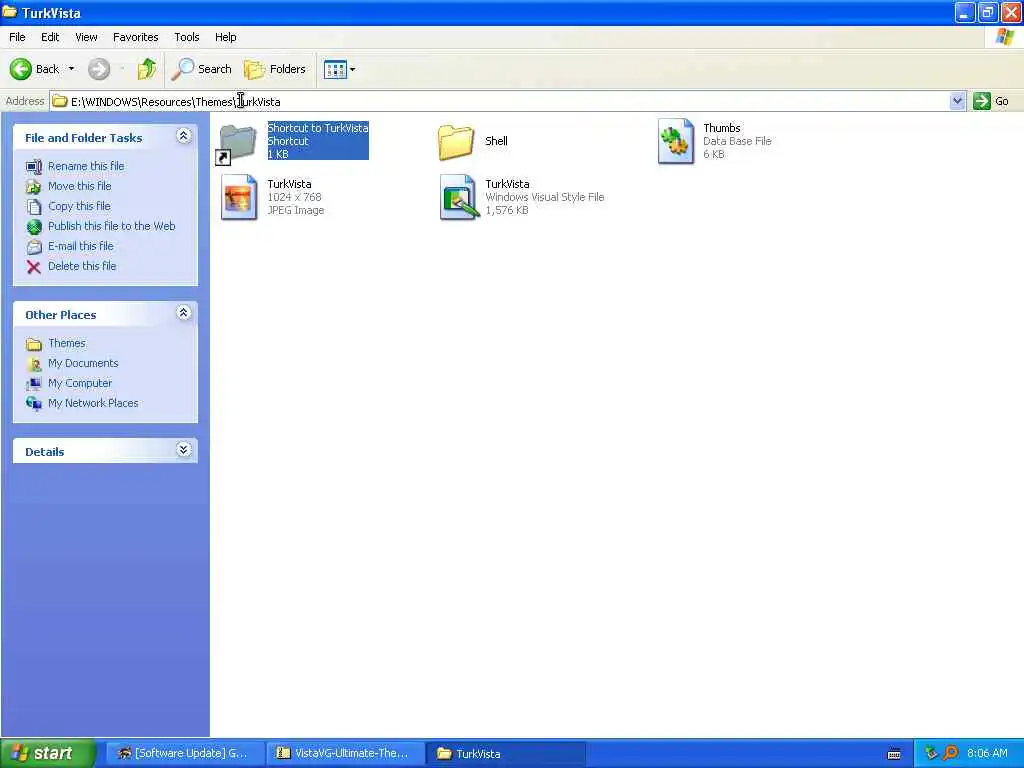
Task: Click the Shortcut to TurkVista file name
Action: click(318, 128)
